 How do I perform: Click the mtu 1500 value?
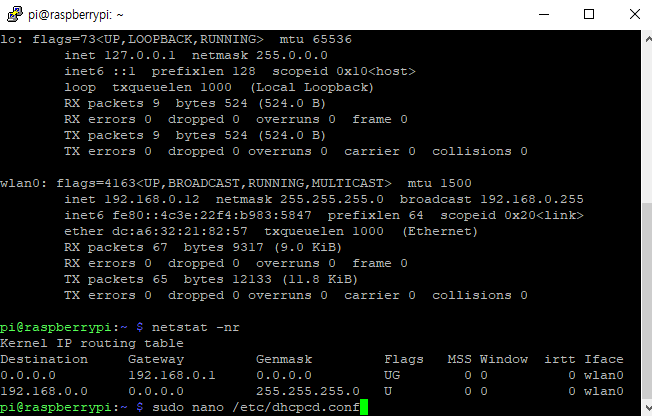(440, 183)
